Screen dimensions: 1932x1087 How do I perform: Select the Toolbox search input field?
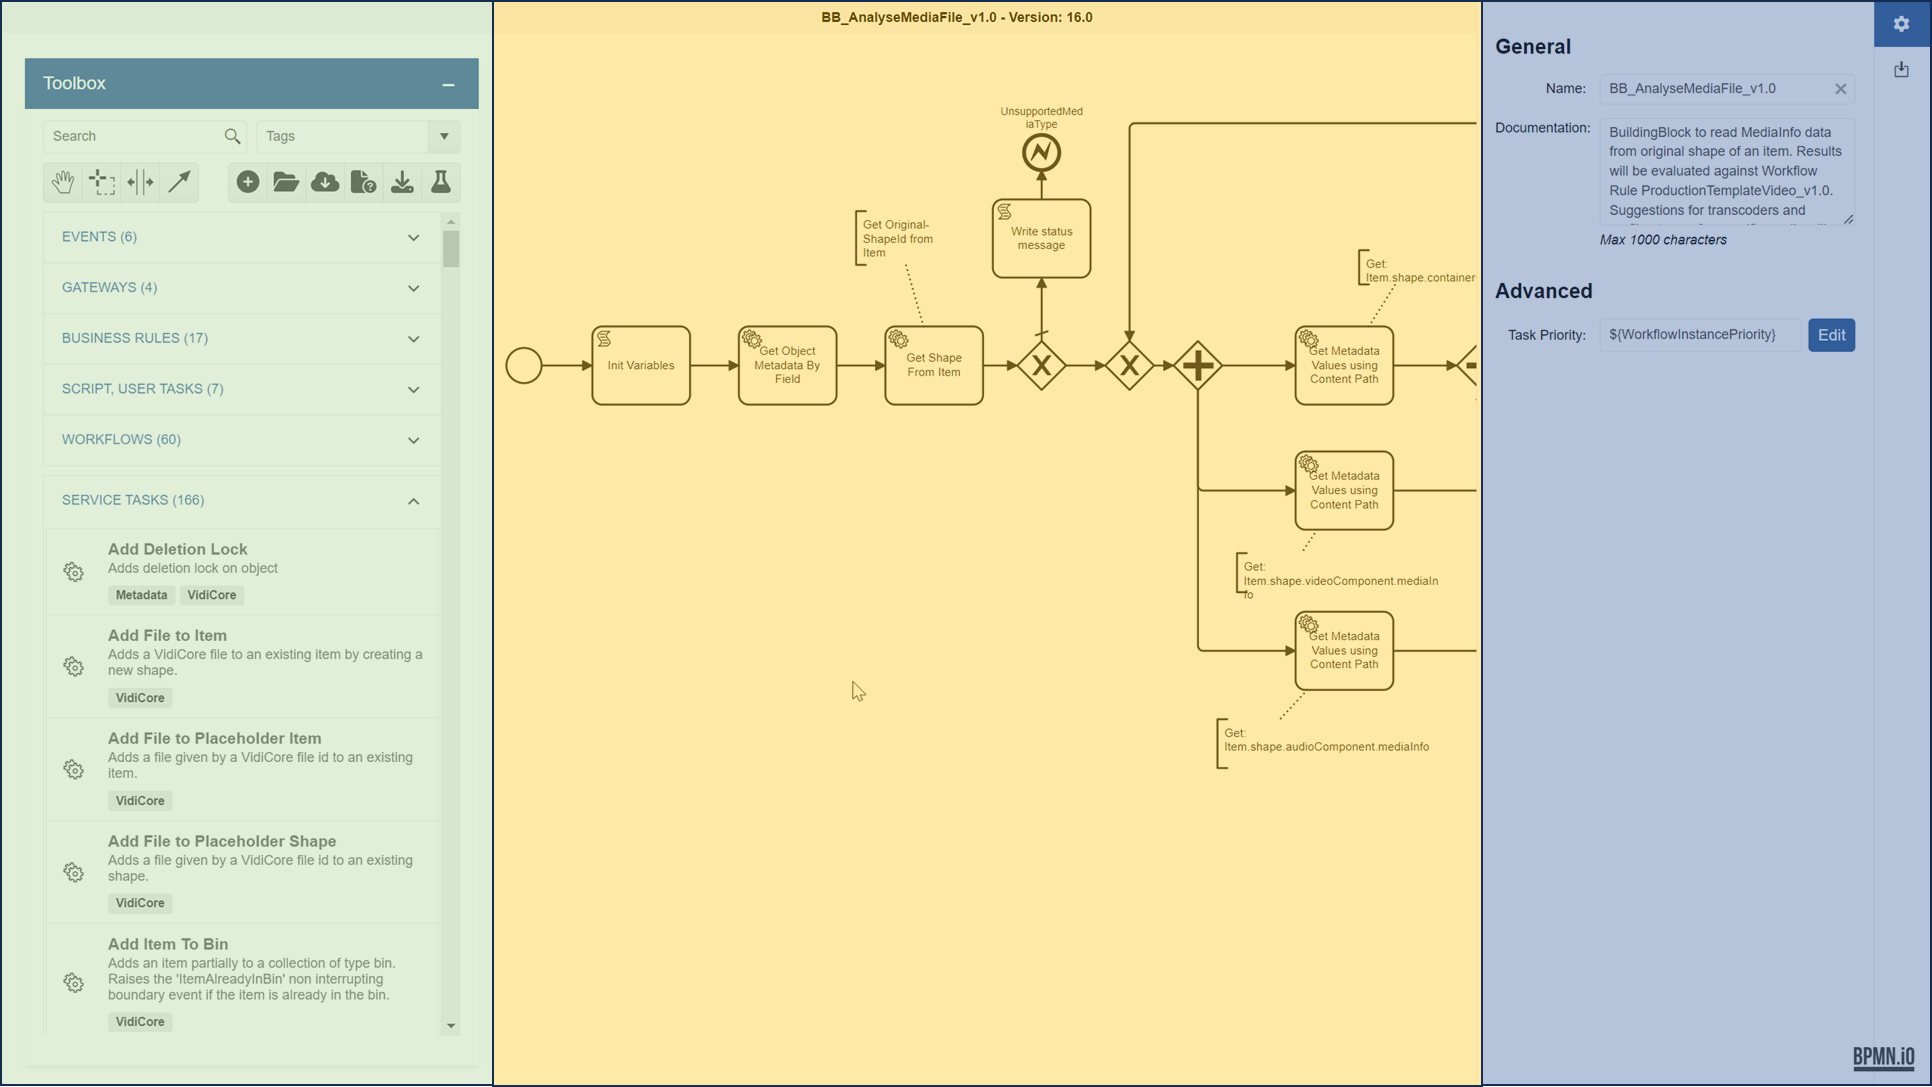pyautogui.click(x=133, y=134)
